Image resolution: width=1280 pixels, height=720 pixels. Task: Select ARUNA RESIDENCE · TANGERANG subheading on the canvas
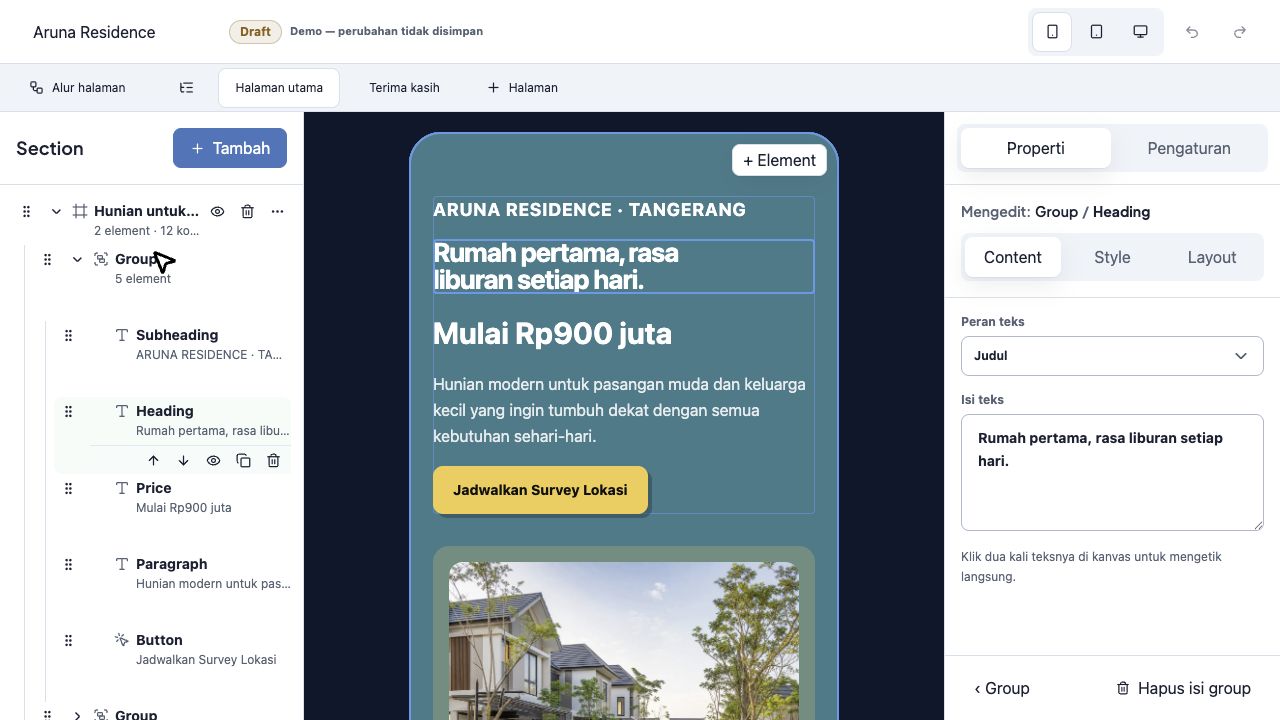[x=589, y=210]
